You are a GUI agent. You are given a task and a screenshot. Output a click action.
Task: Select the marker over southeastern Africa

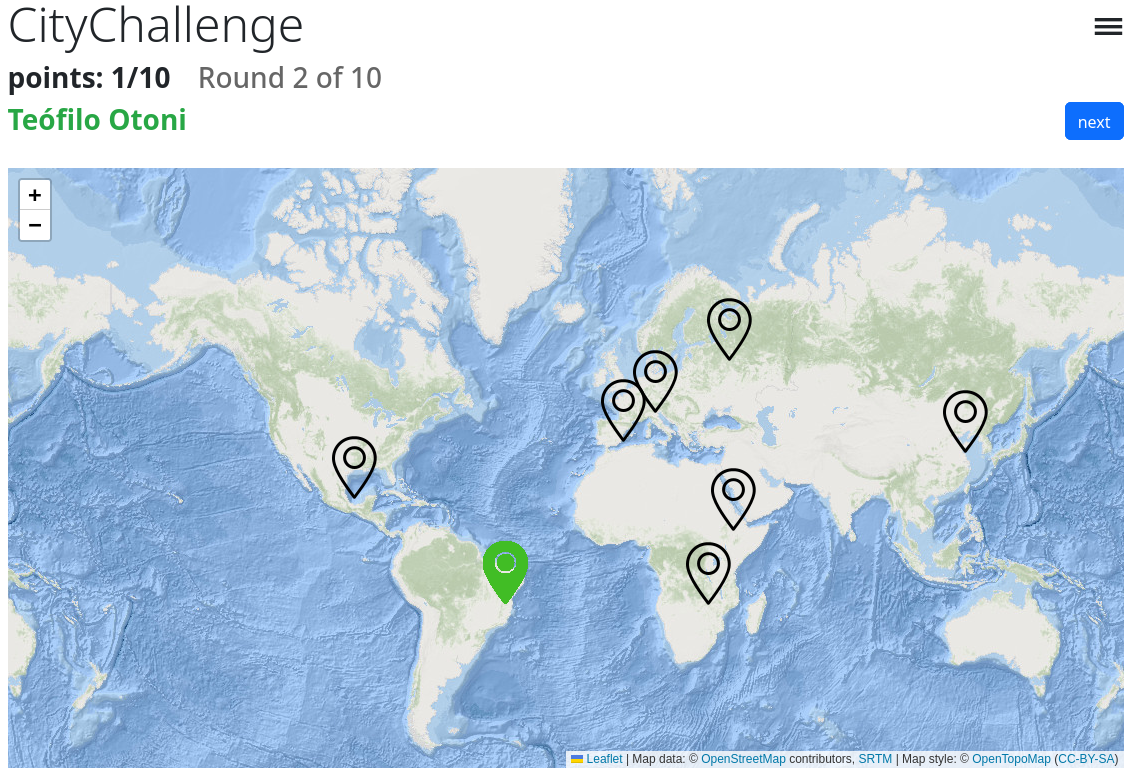708,569
